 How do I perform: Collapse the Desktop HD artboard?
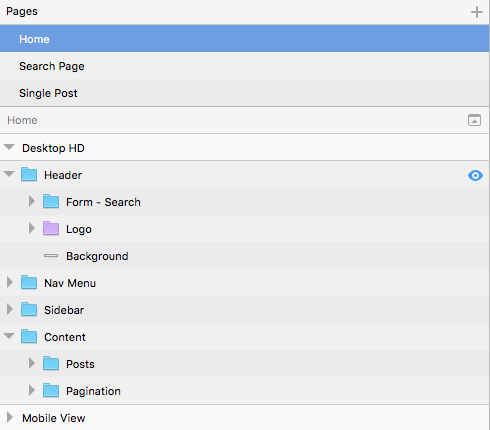coord(9,147)
